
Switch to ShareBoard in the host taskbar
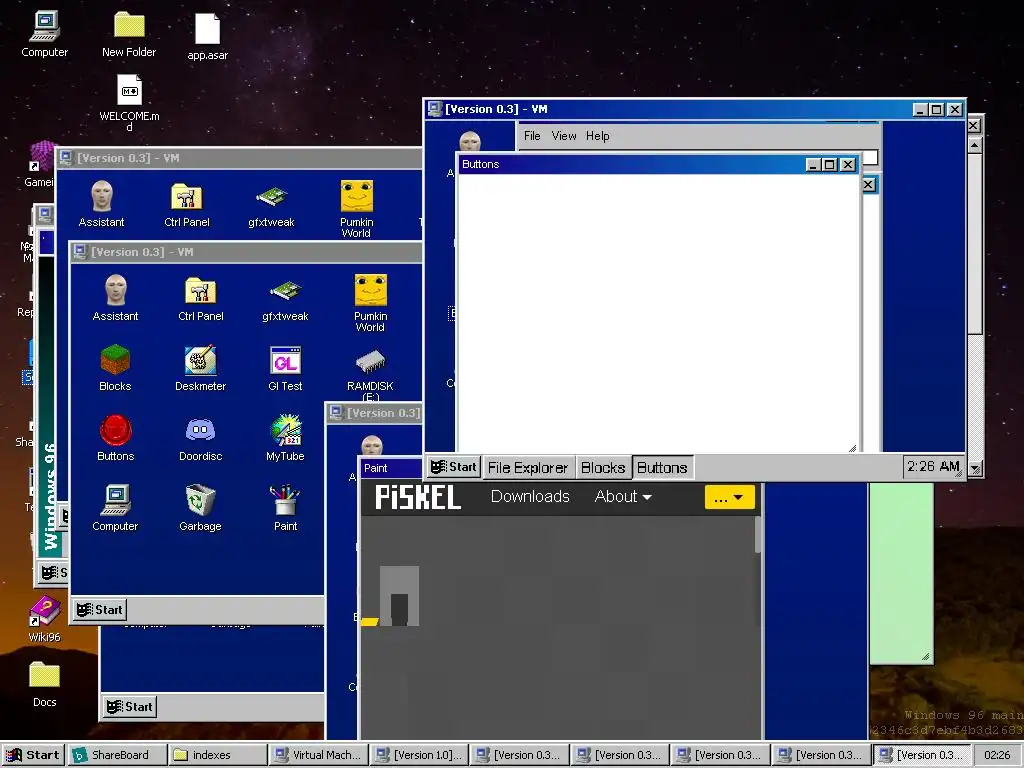118,755
